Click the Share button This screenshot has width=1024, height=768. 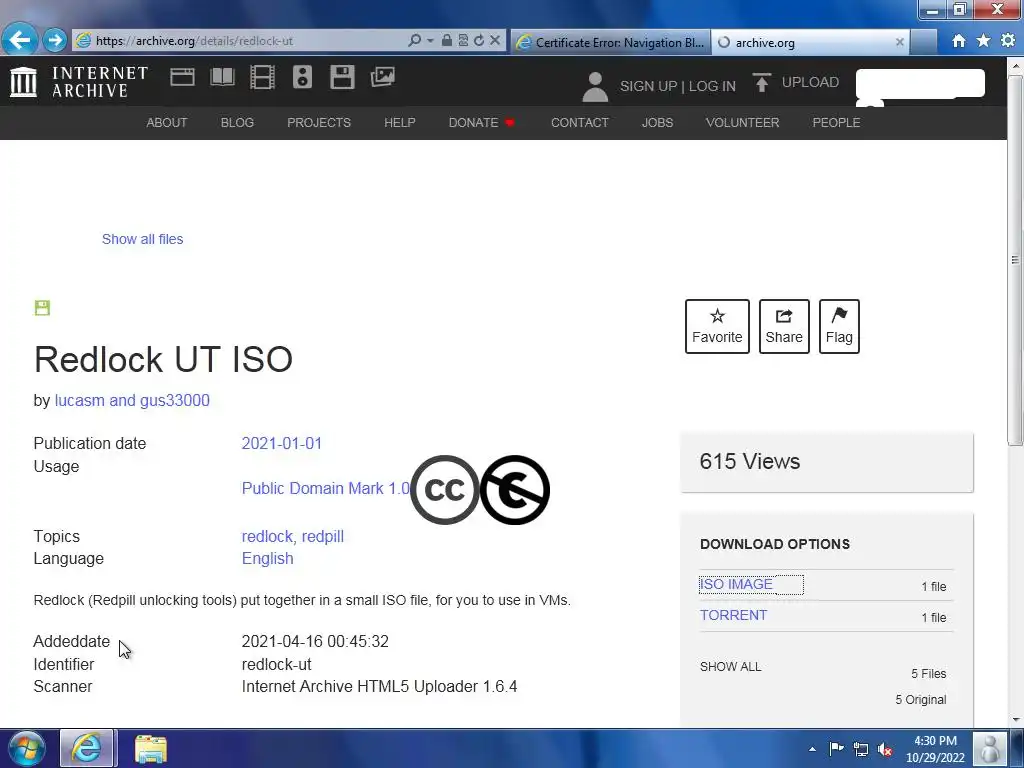[784, 327]
